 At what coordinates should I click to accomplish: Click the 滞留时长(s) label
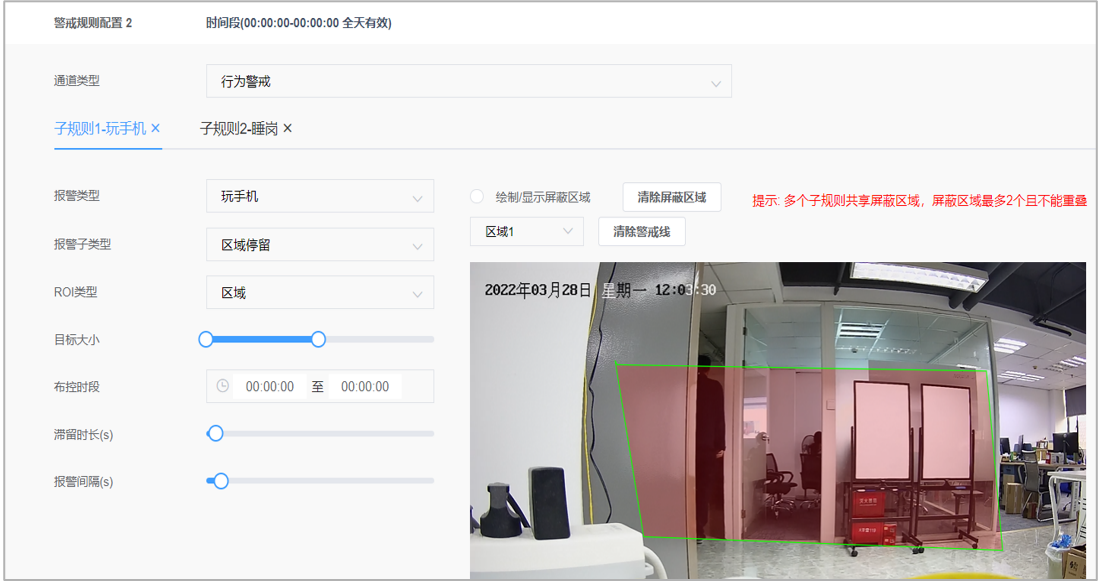(x=83, y=435)
